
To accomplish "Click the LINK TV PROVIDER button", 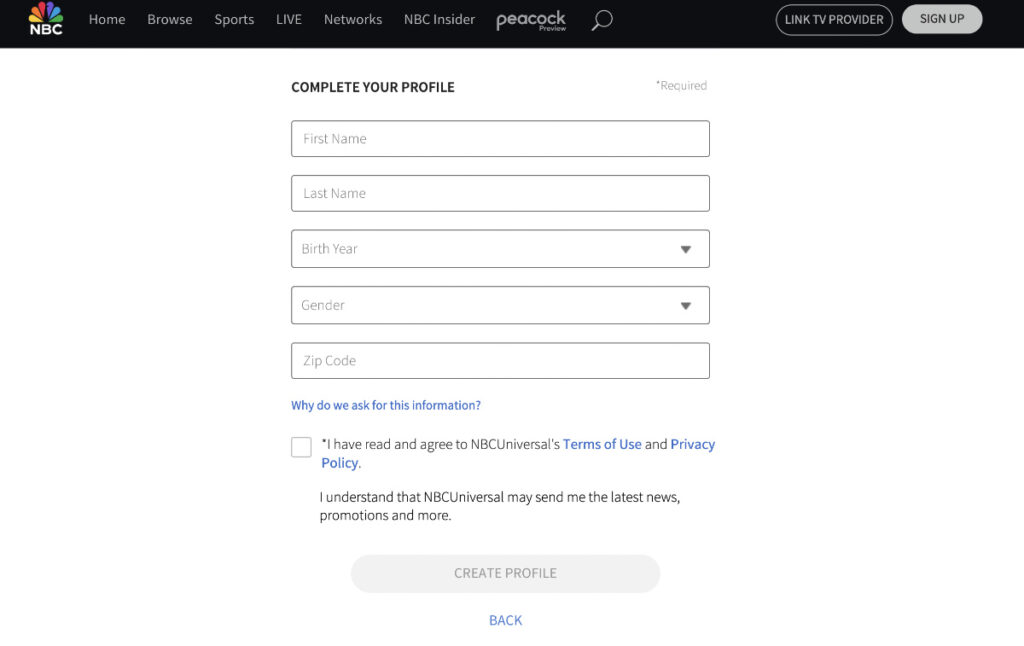I will 834,19.
